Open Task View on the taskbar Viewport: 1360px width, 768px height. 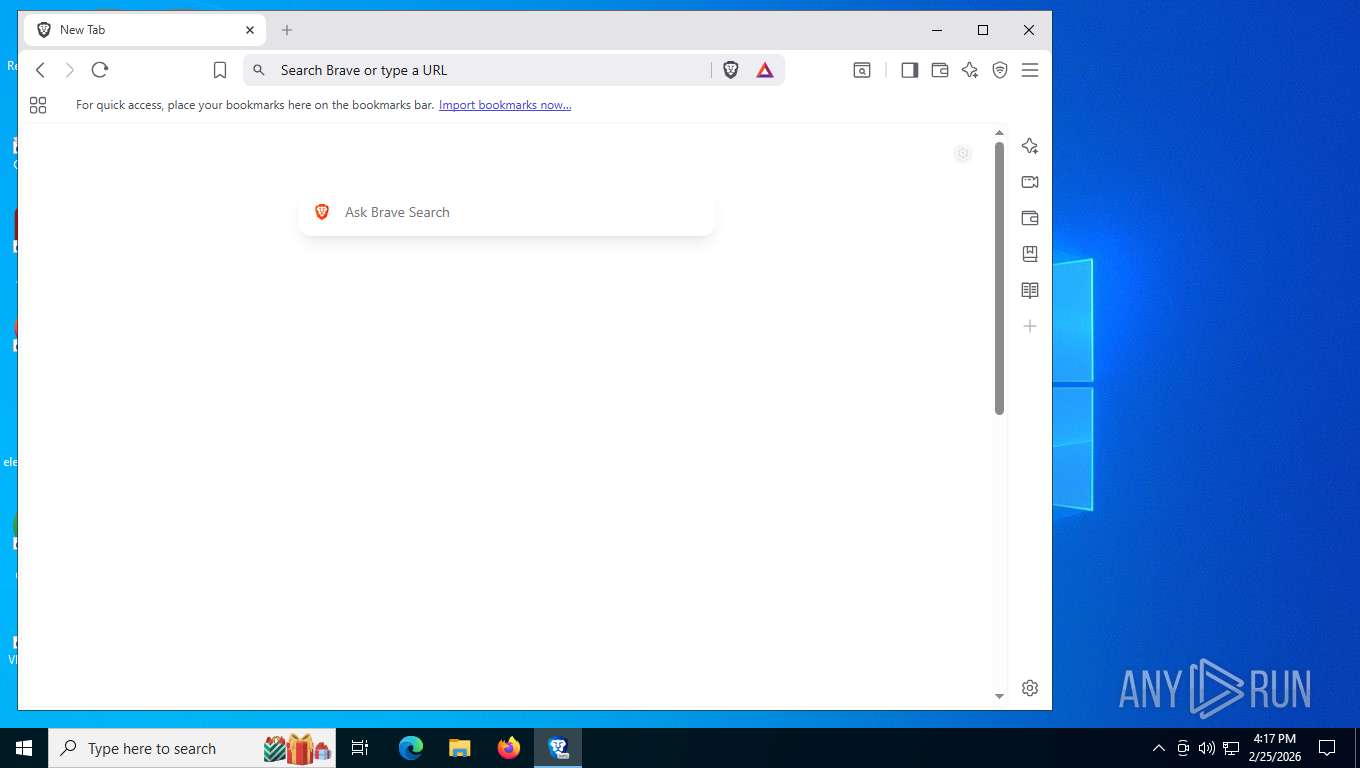360,748
